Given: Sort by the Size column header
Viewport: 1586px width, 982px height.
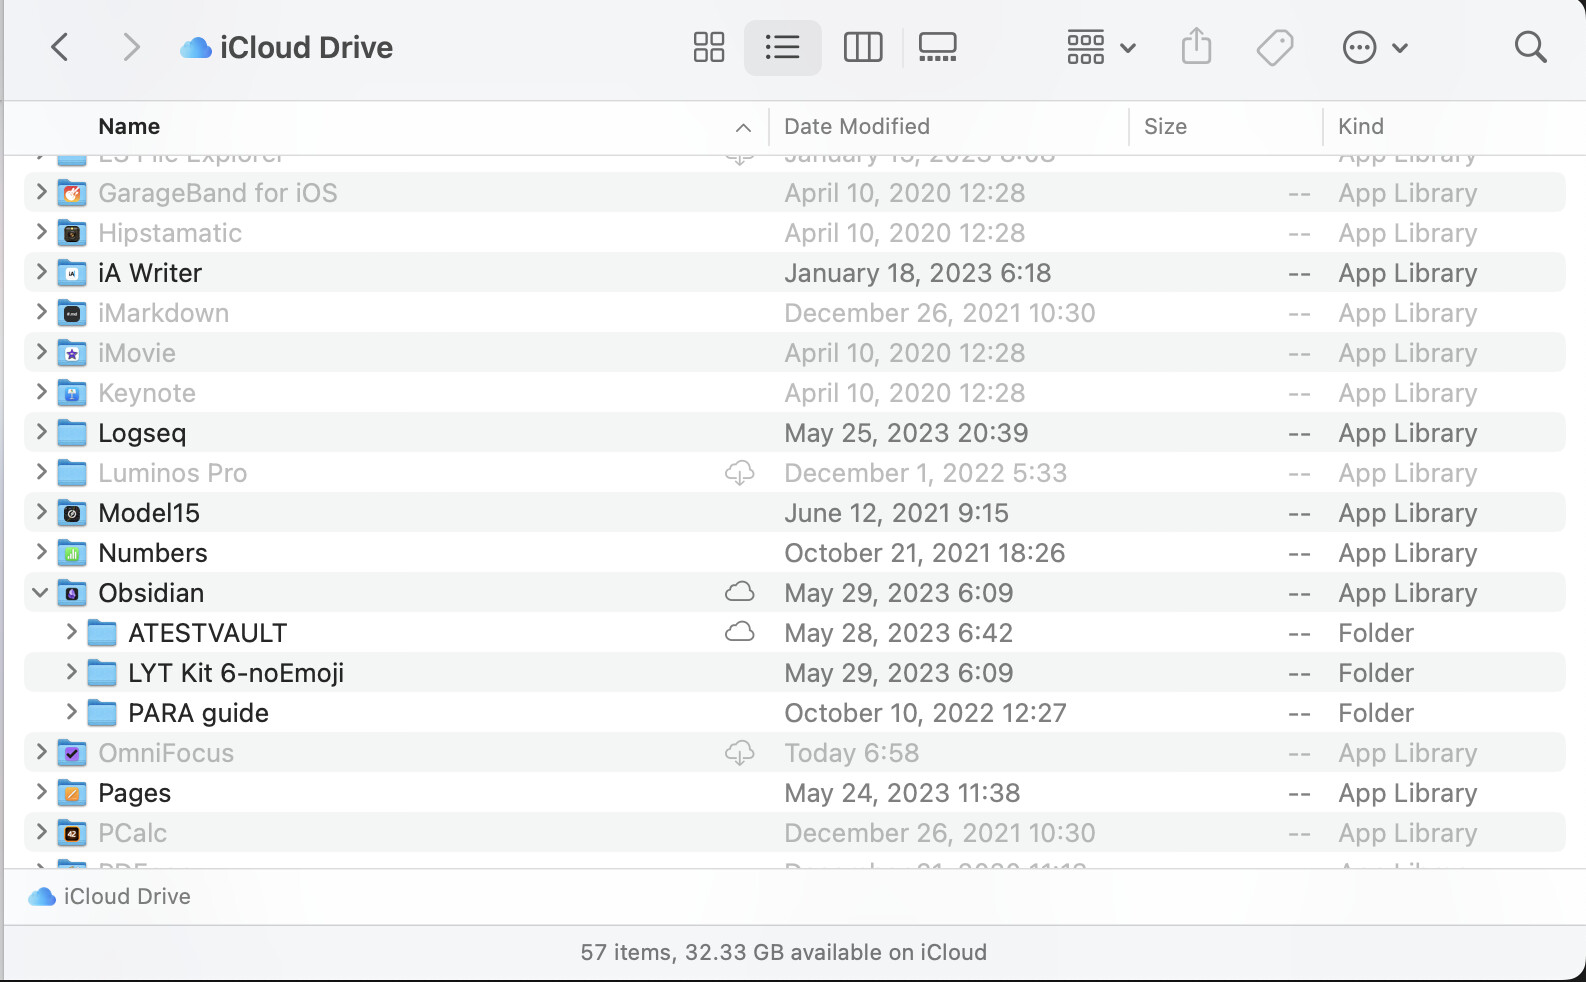Looking at the screenshot, I should coord(1165,126).
